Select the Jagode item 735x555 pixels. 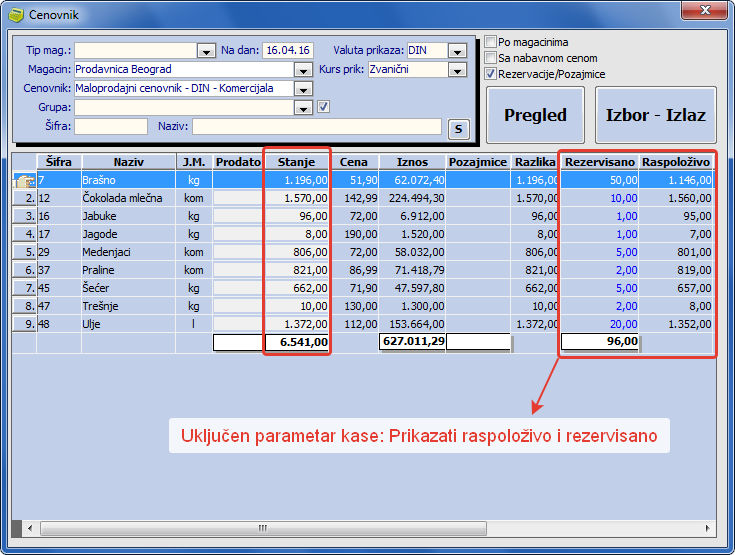[100, 234]
